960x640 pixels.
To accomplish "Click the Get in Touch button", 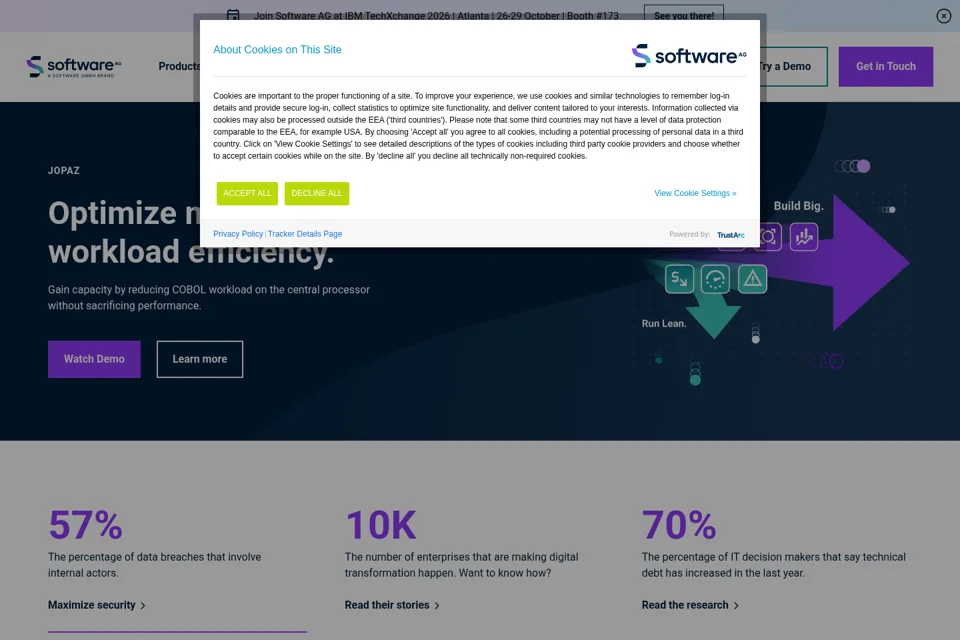I will point(886,66).
